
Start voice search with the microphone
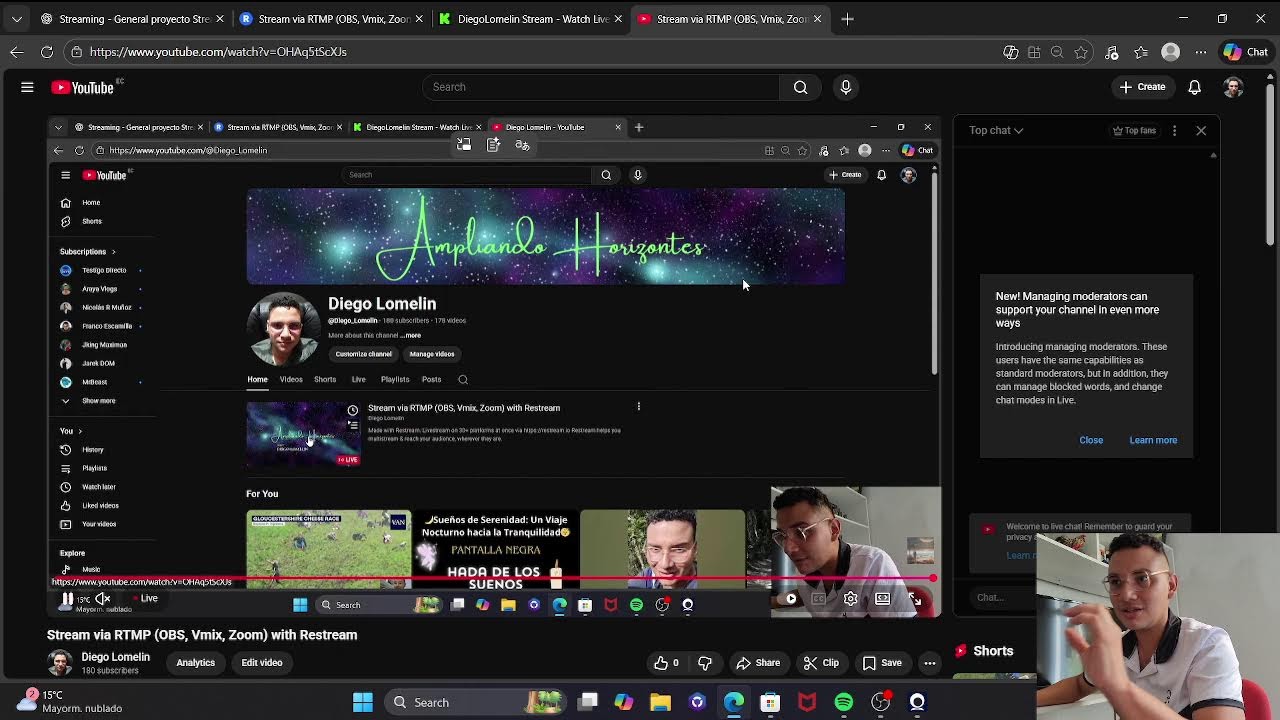pos(845,87)
